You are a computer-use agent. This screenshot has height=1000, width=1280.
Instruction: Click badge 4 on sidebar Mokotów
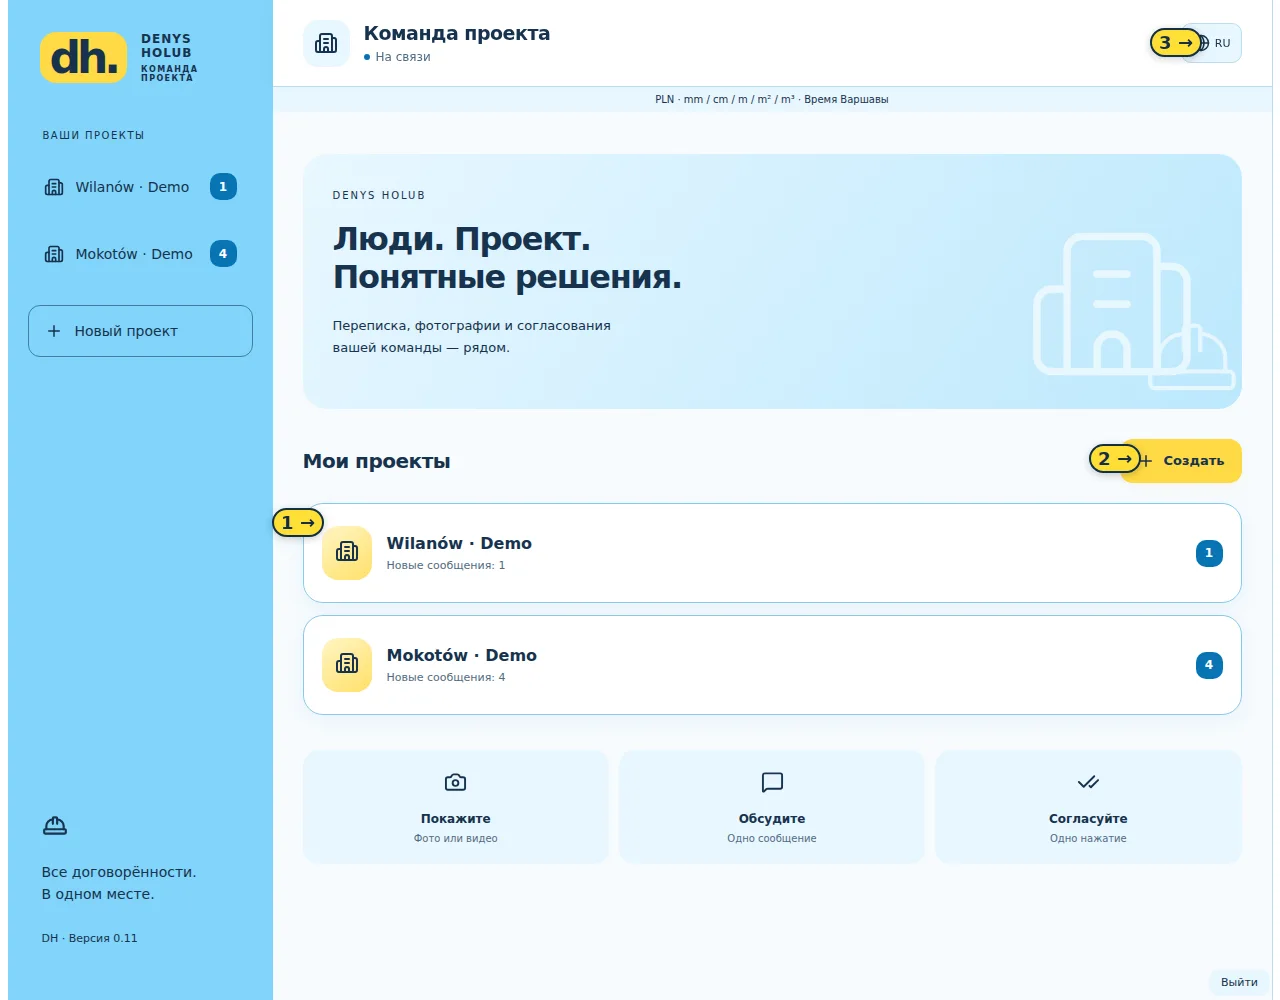(x=223, y=254)
